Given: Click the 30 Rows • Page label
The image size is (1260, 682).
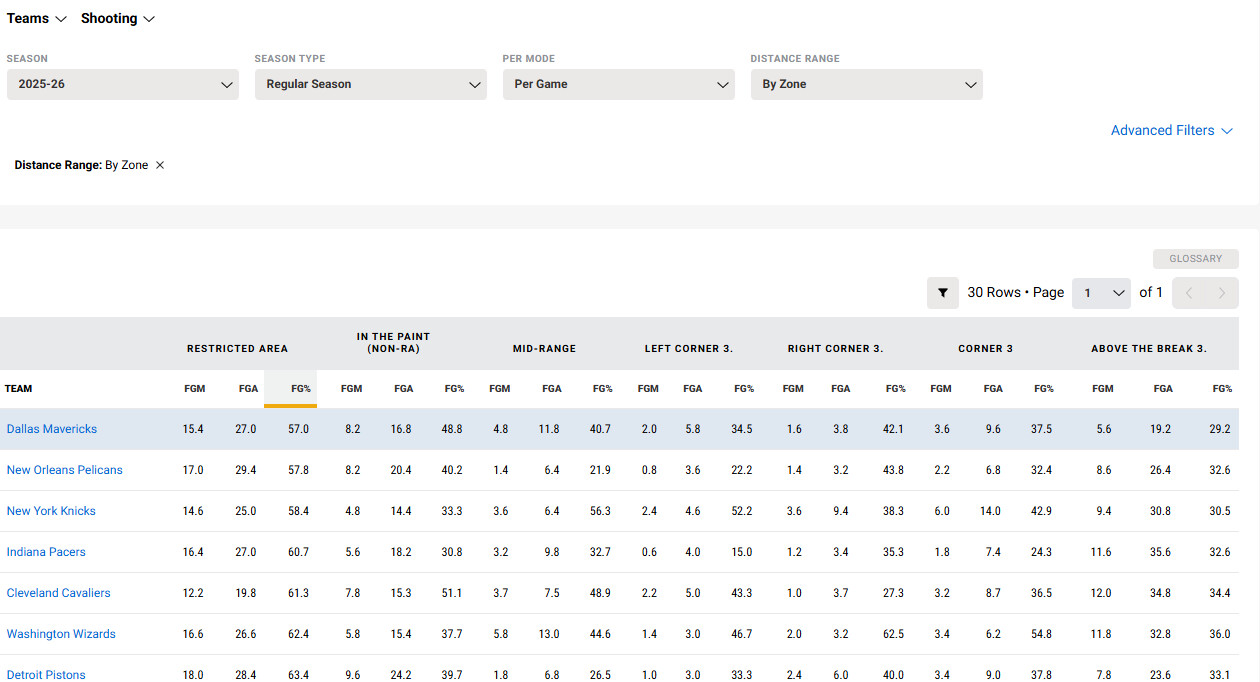Looking at the screenshot, I should 1015,293.
